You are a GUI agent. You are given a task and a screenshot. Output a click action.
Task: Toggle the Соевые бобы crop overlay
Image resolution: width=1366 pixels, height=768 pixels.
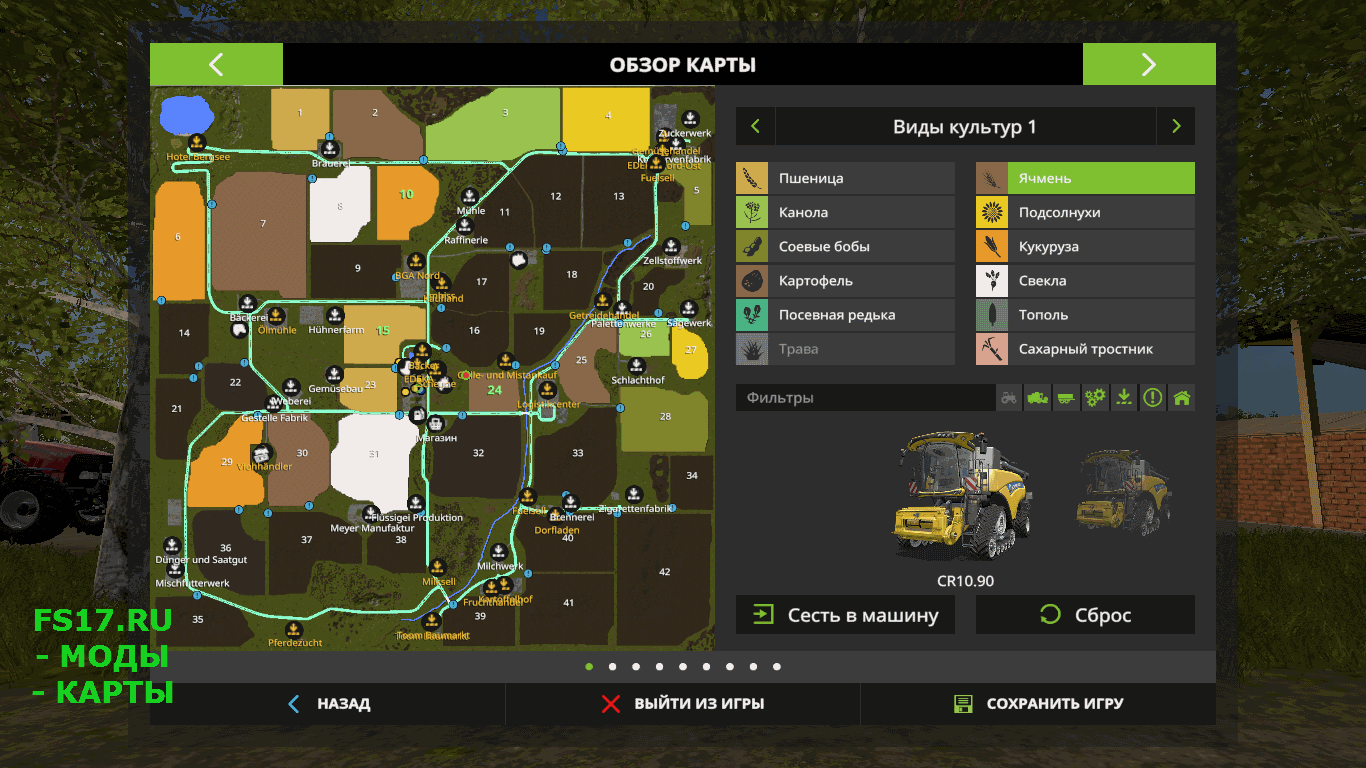[x=846, y=246]
